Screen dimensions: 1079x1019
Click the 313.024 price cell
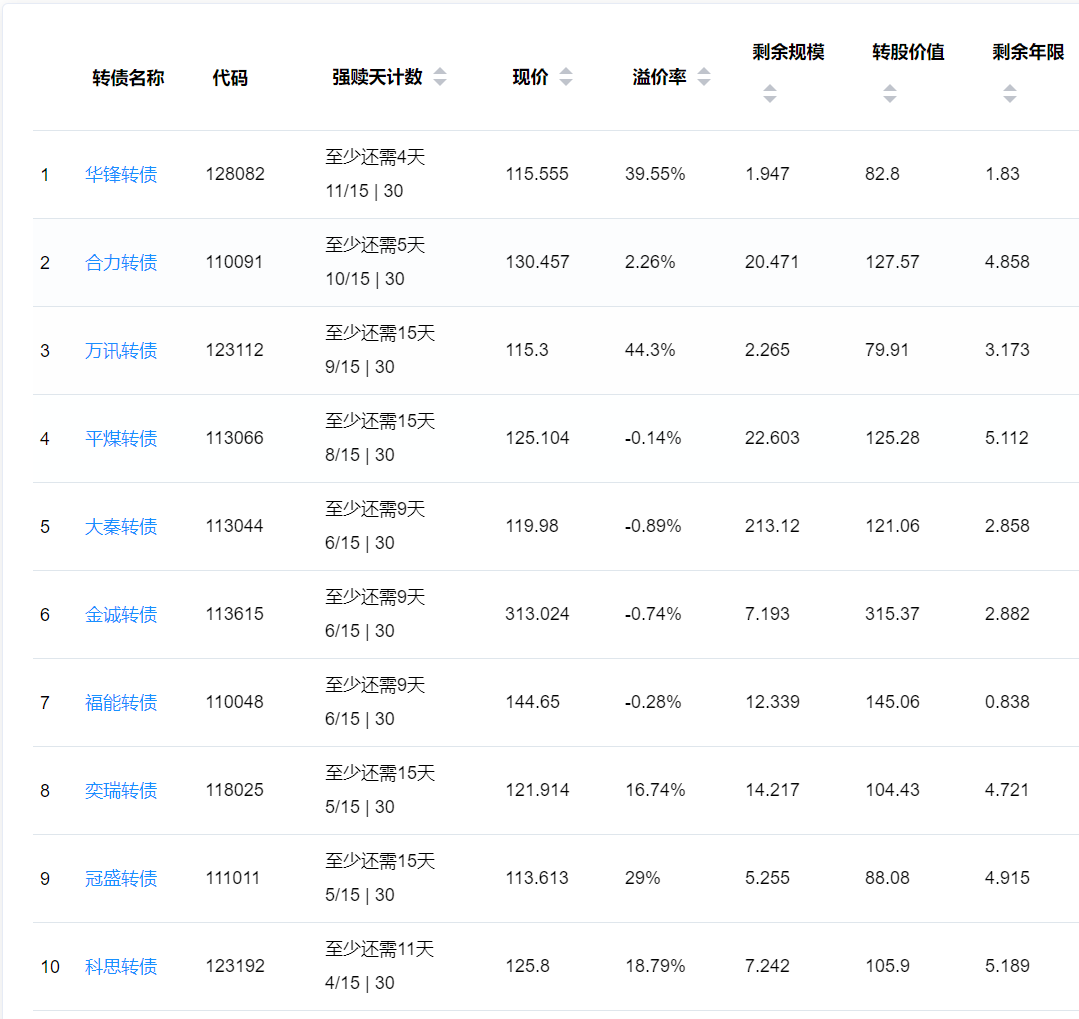(x=537, y=614)
